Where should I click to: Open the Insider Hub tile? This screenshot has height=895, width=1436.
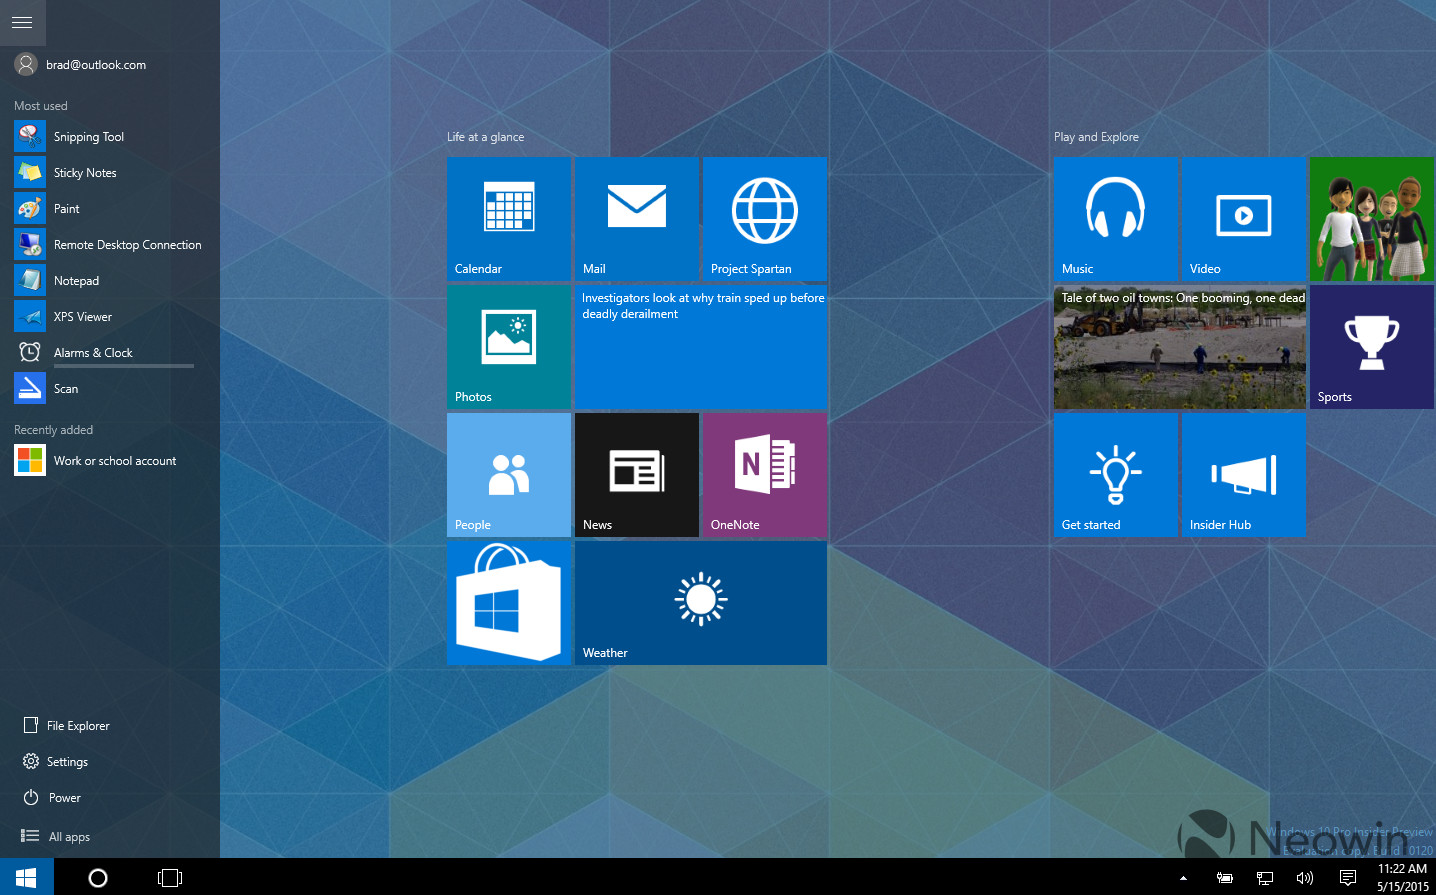click(1244, 475)
